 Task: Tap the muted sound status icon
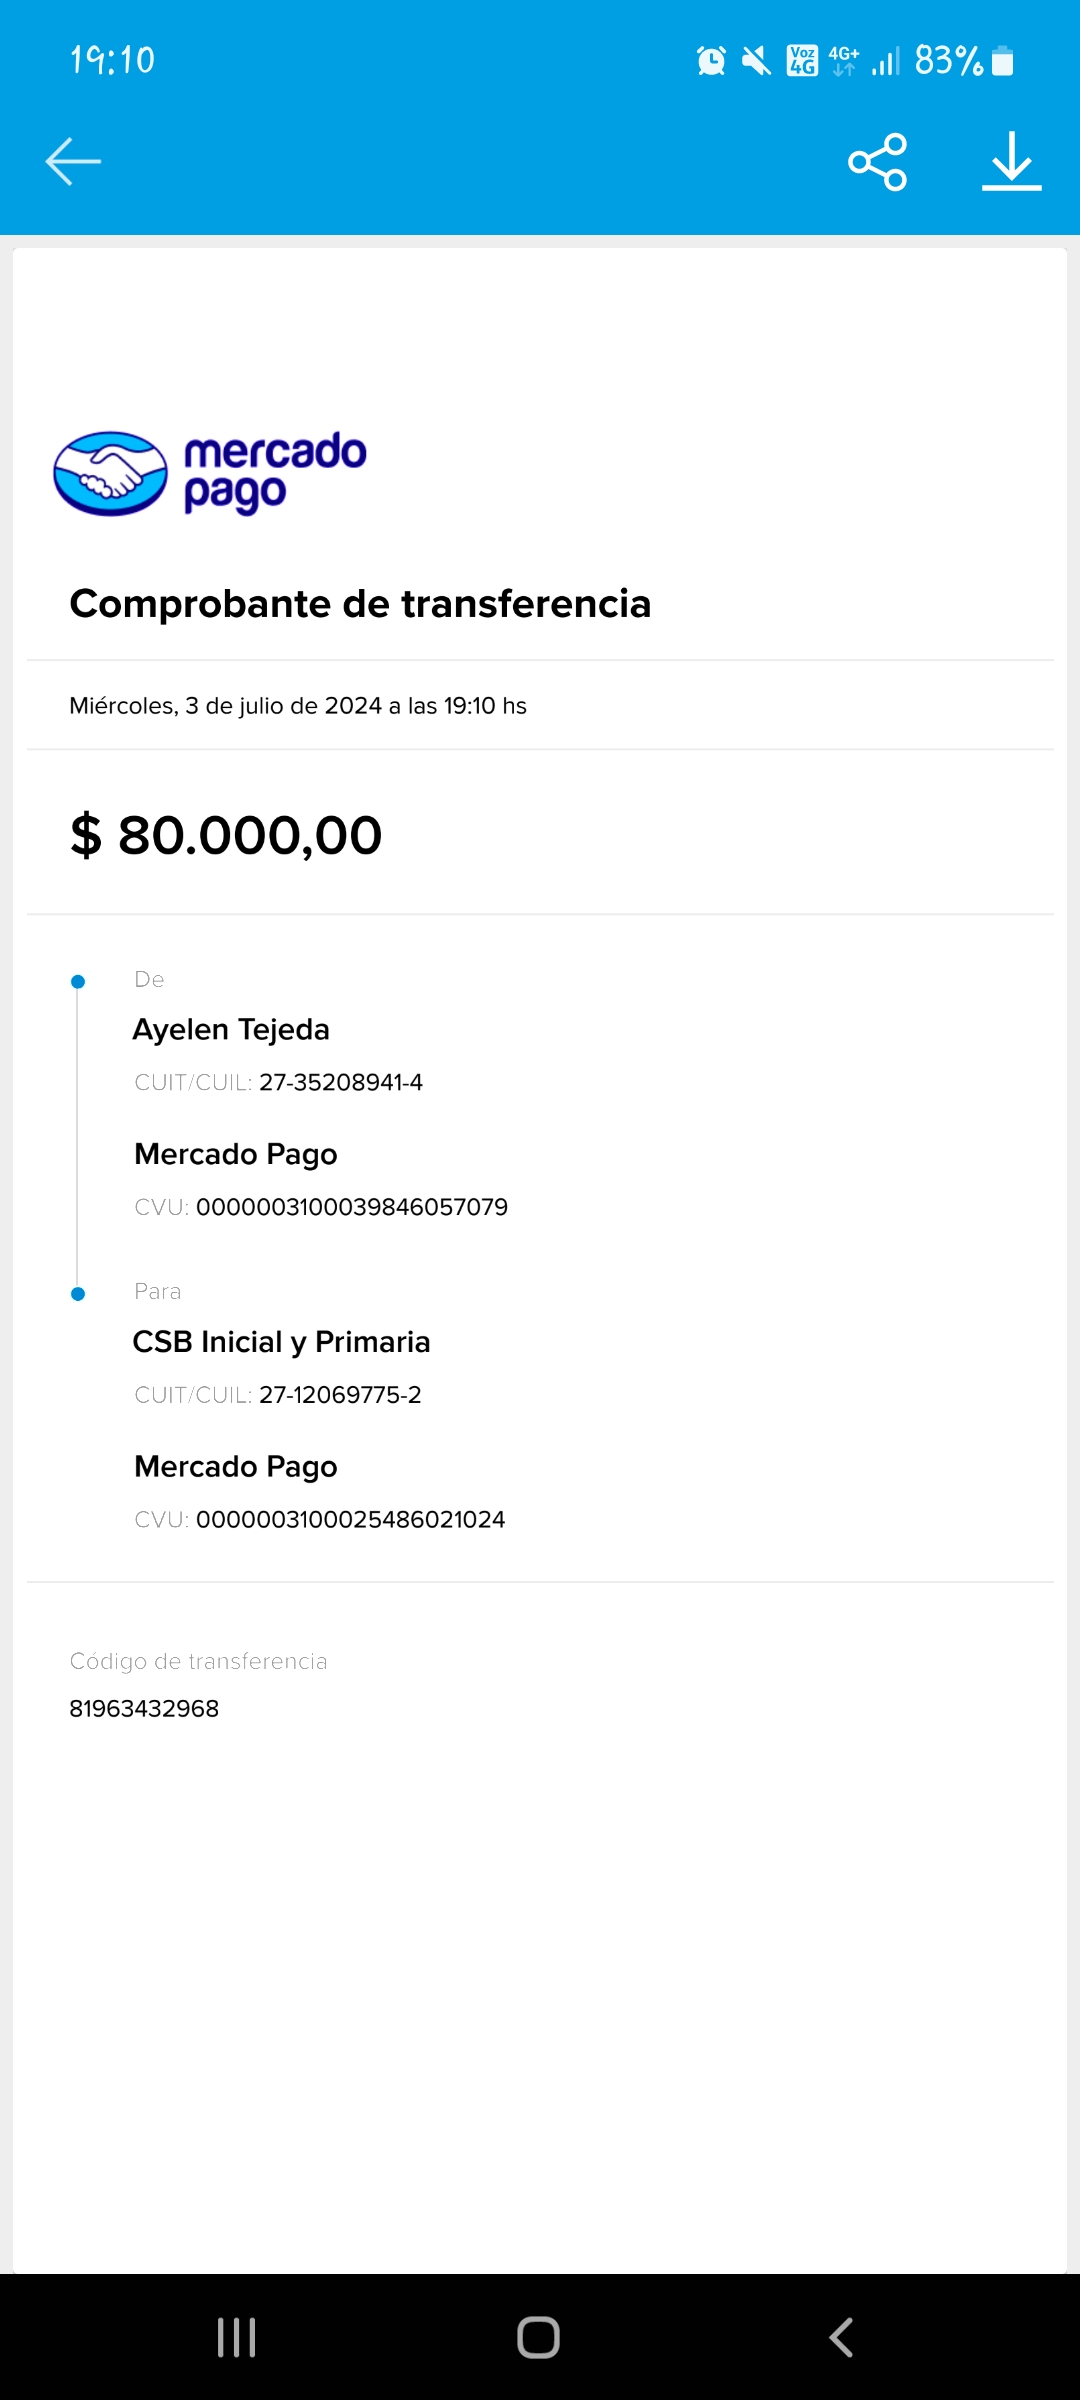tap(756, 61)
